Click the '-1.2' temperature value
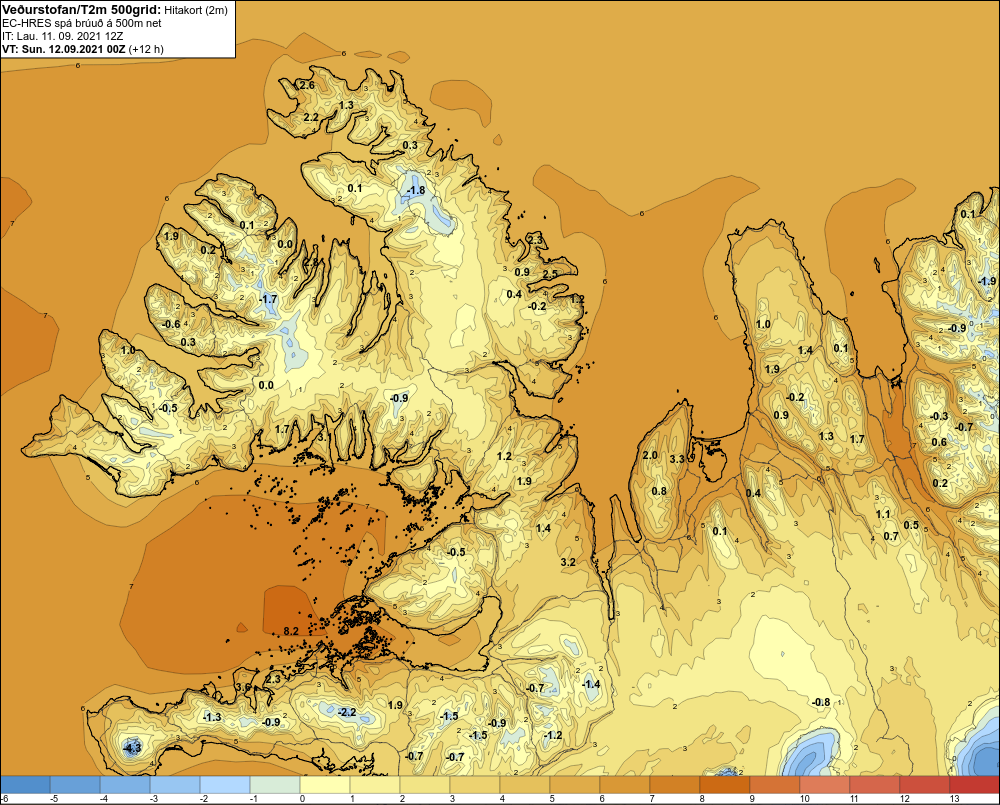Screen dimensions: 1000x805 [x=553, y=735]
